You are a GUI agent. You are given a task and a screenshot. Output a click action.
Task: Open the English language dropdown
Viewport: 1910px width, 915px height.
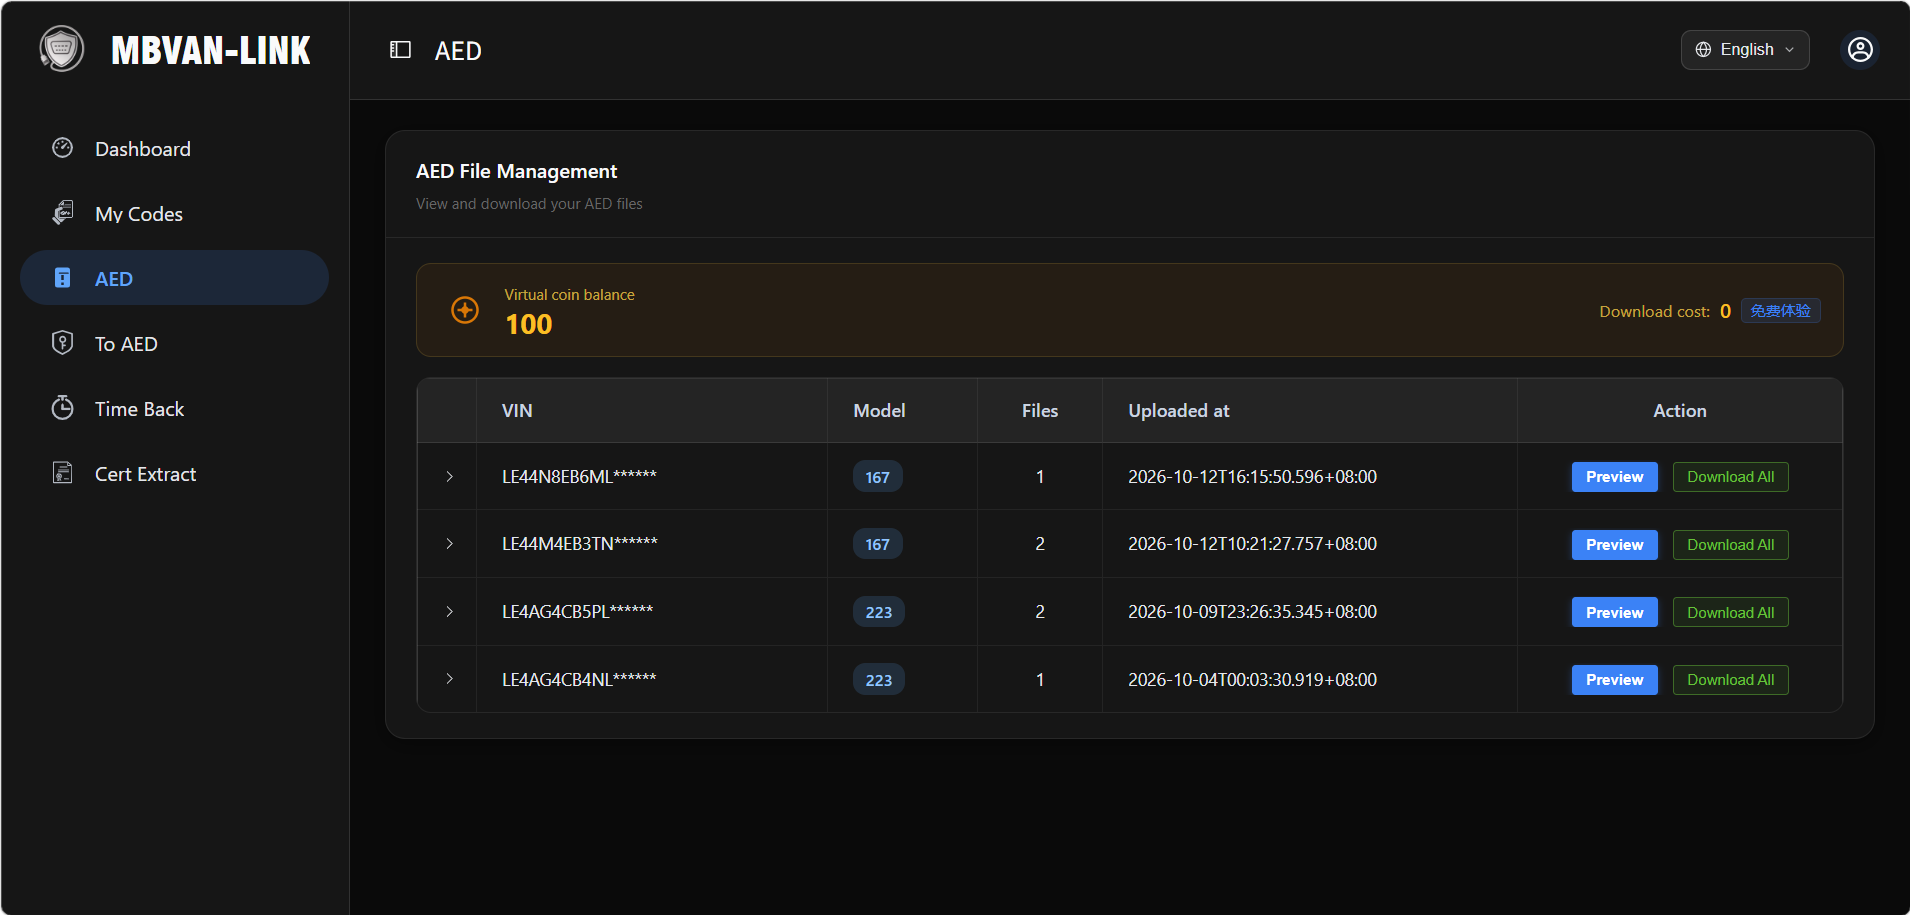1745,50
